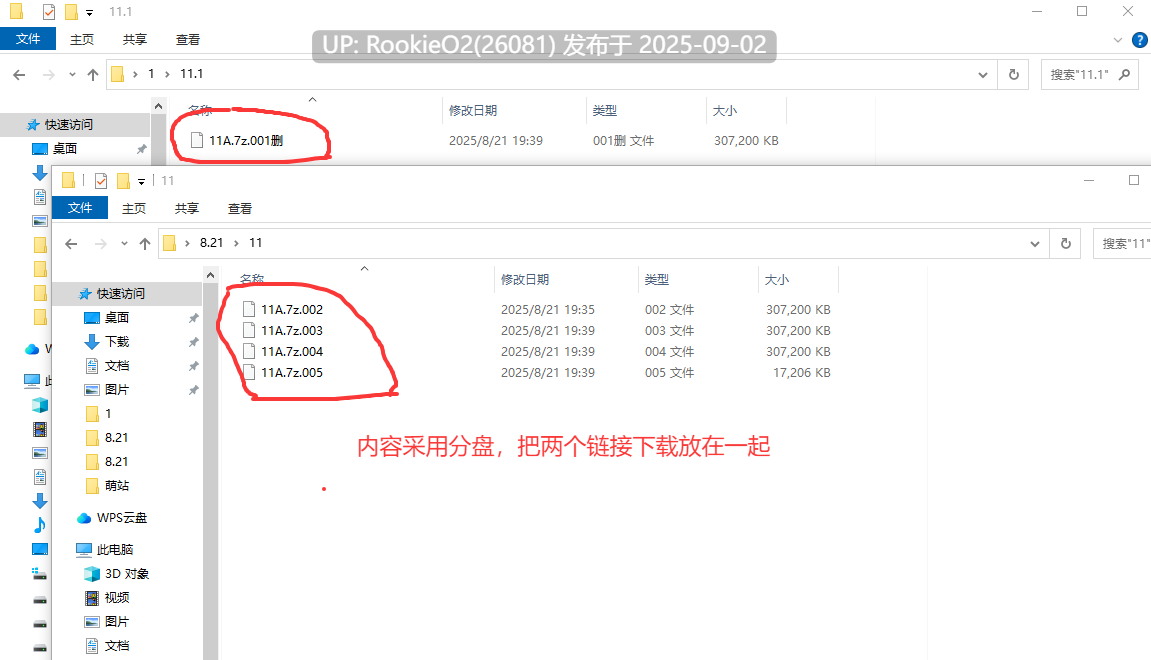Click the 11A.7z.005 file icon
1151x660 pixels.
pos(249,372)
